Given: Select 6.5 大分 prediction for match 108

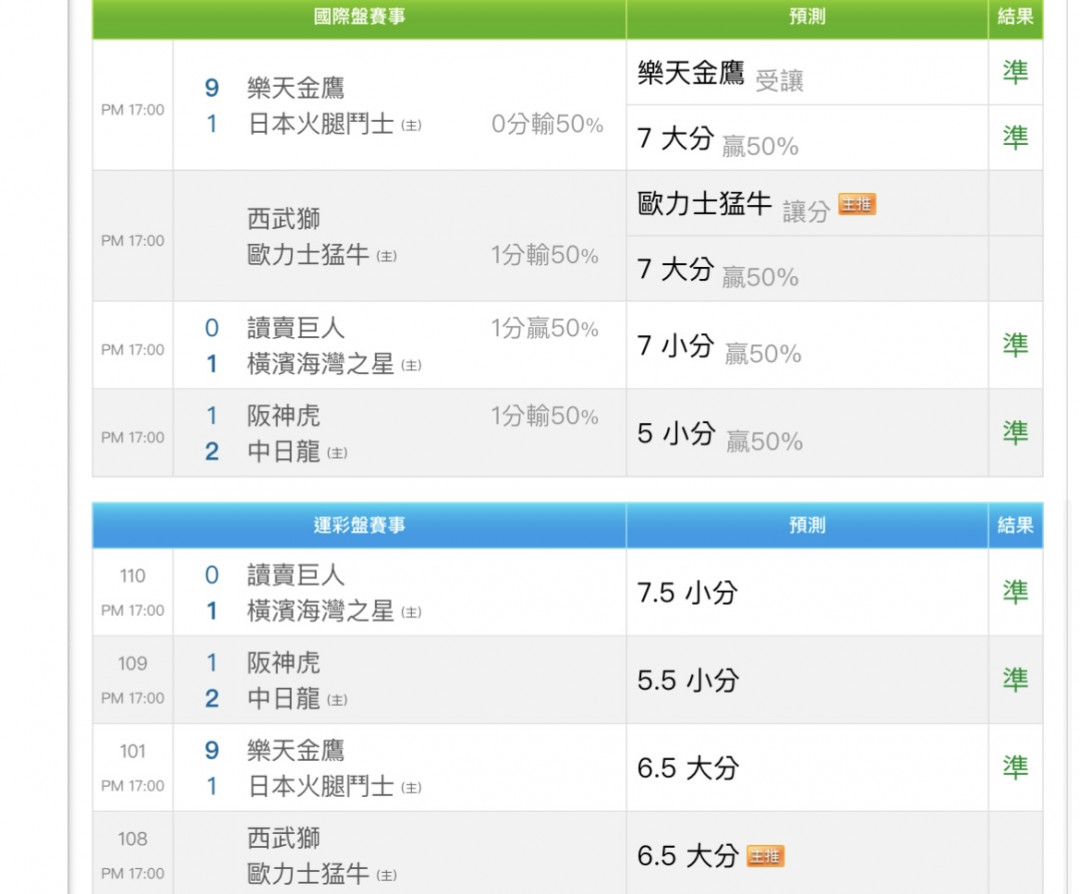Looking at the screenshot, I should (x=687, y=856).
